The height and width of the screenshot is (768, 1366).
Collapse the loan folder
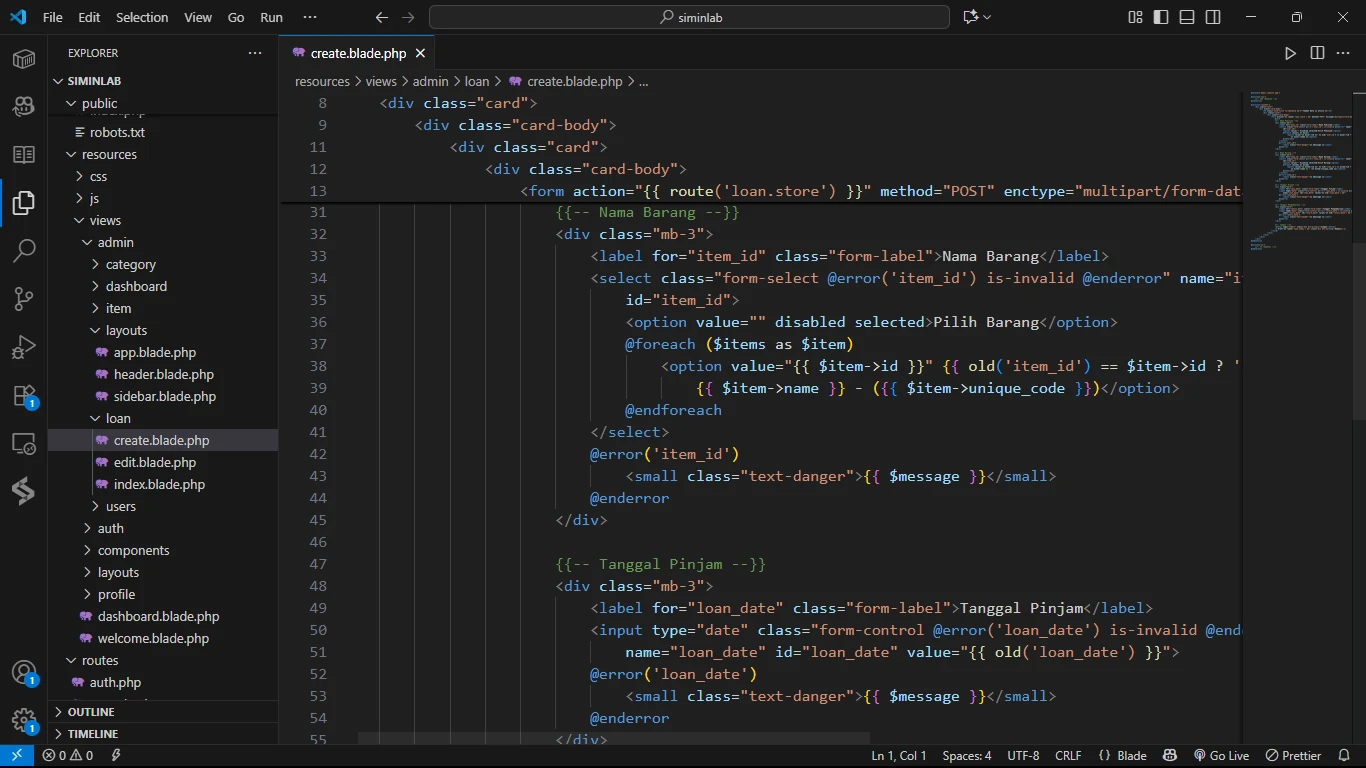[x=118, y=418]
